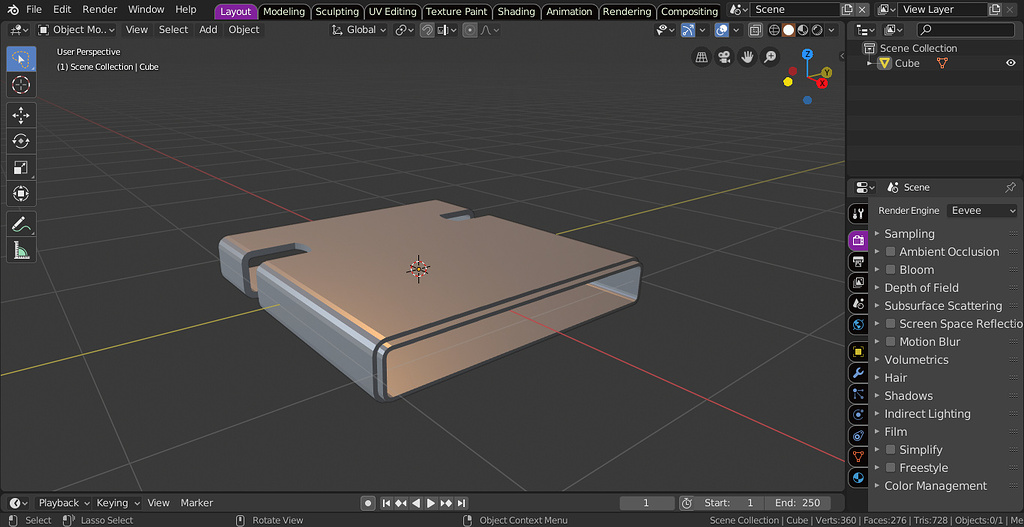
Task: Click the viewport Select menu
Action: [174, 30]
